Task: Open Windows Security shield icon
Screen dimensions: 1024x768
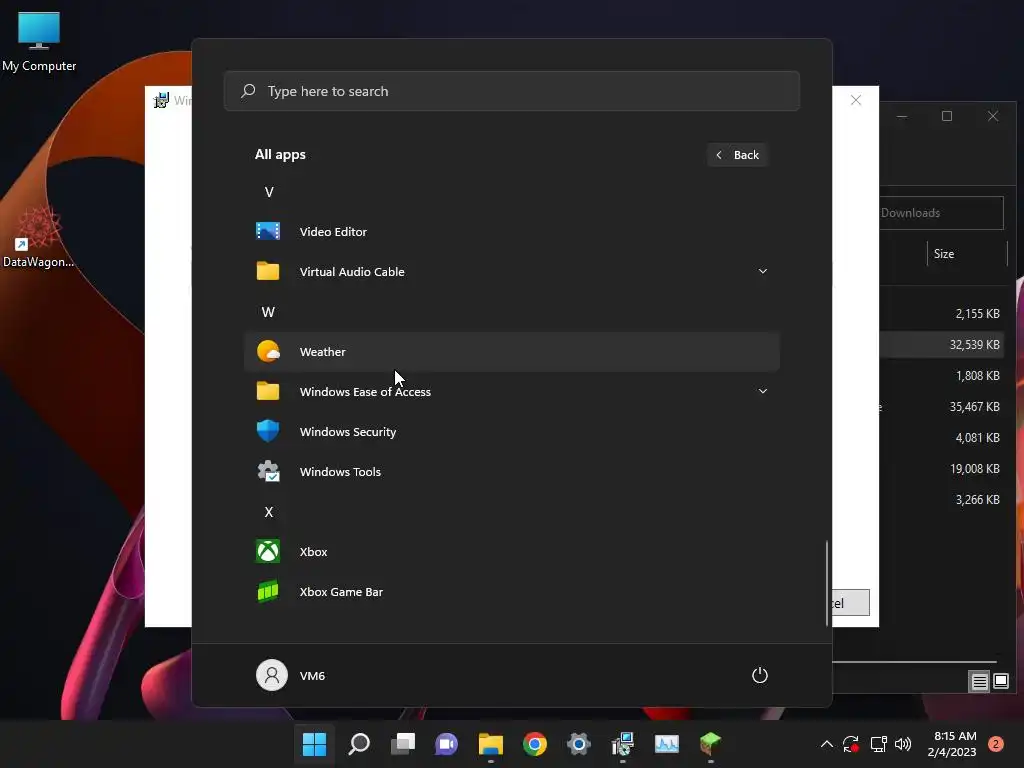Action: (x=268, y=431)
